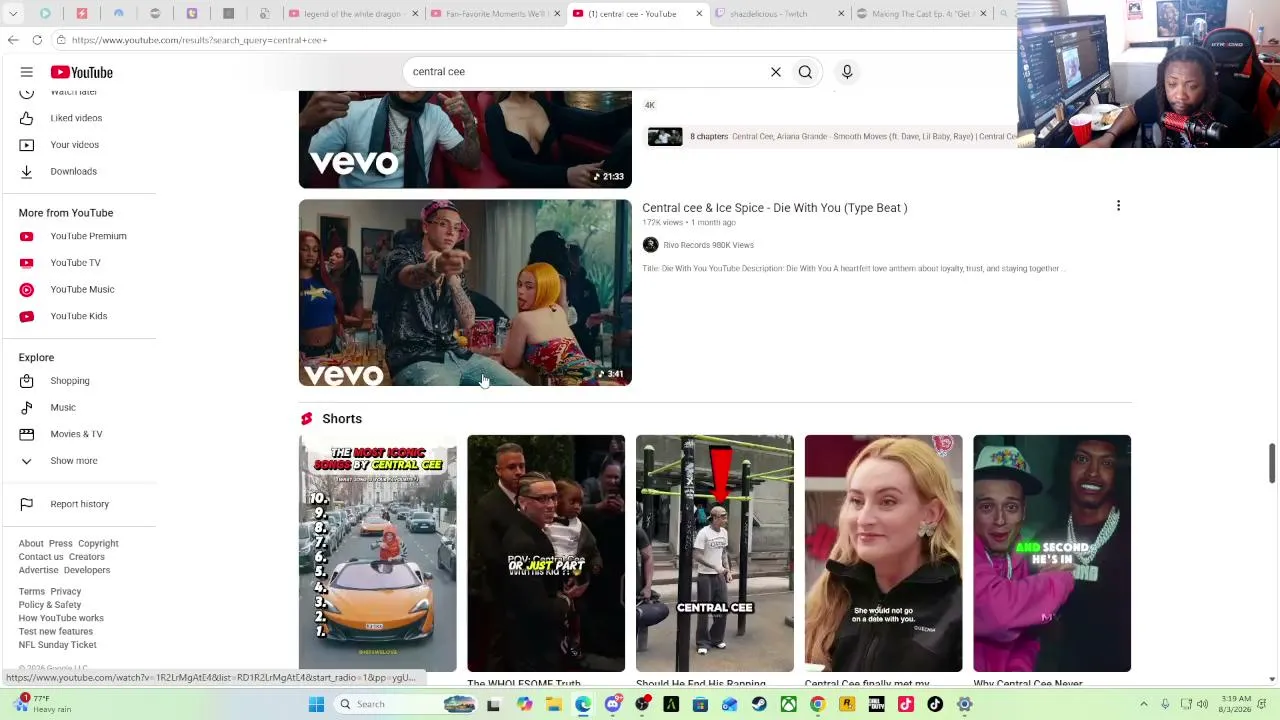1280x720 pixels.
Task: Select the Movies & TV clapperboard icon
Action: tap(27, 434)
